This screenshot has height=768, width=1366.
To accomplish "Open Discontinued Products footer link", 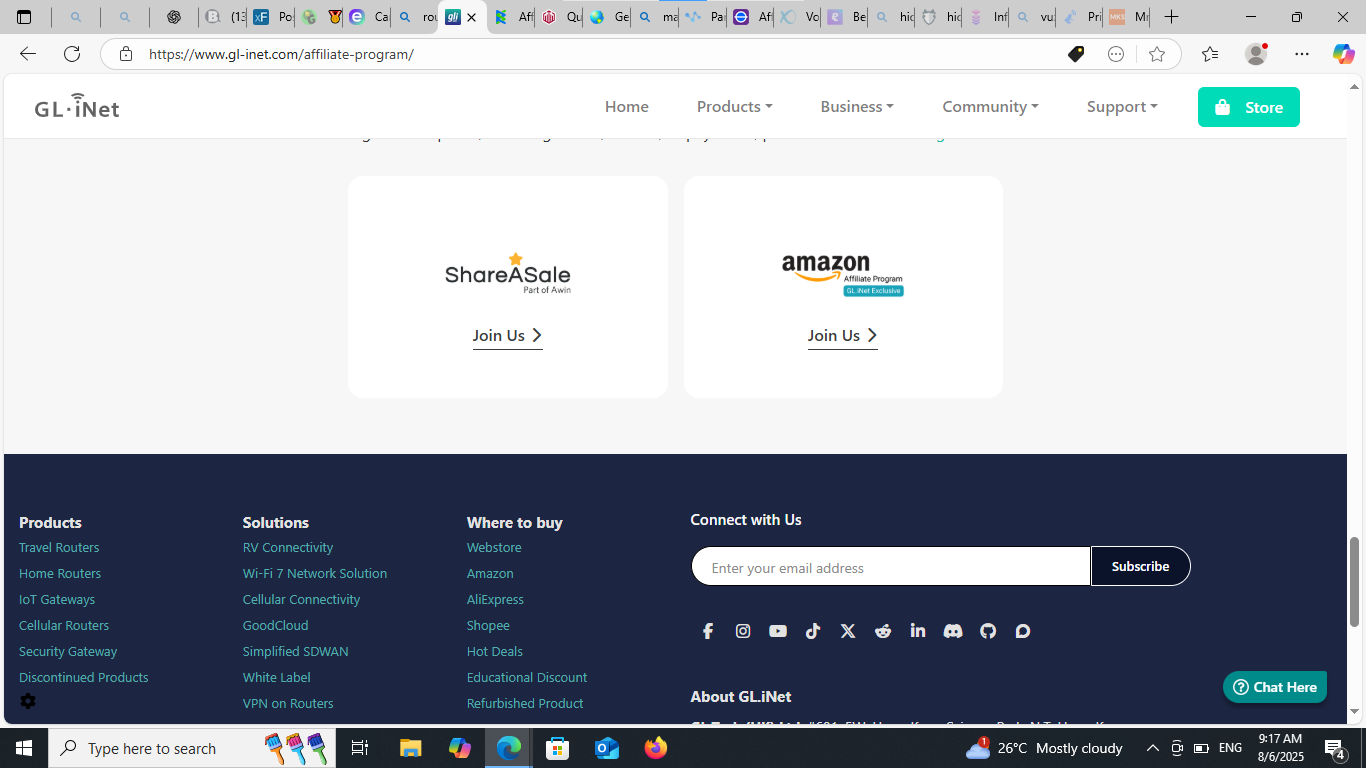I will tap(84, 677).
